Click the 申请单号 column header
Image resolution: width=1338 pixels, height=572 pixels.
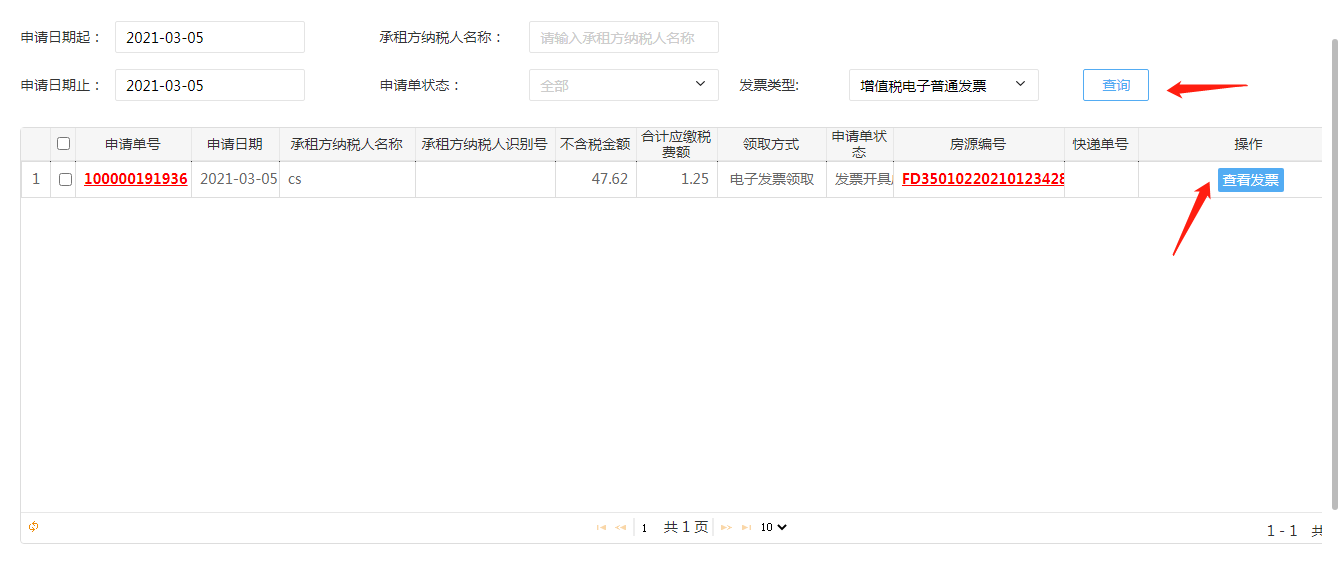(x=133, y=144)
